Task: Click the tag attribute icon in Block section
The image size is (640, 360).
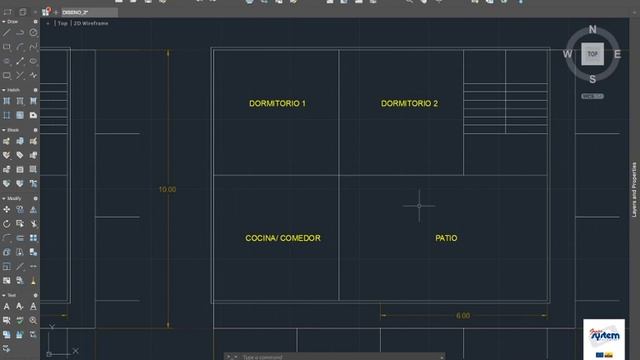Action: (20, 155)
